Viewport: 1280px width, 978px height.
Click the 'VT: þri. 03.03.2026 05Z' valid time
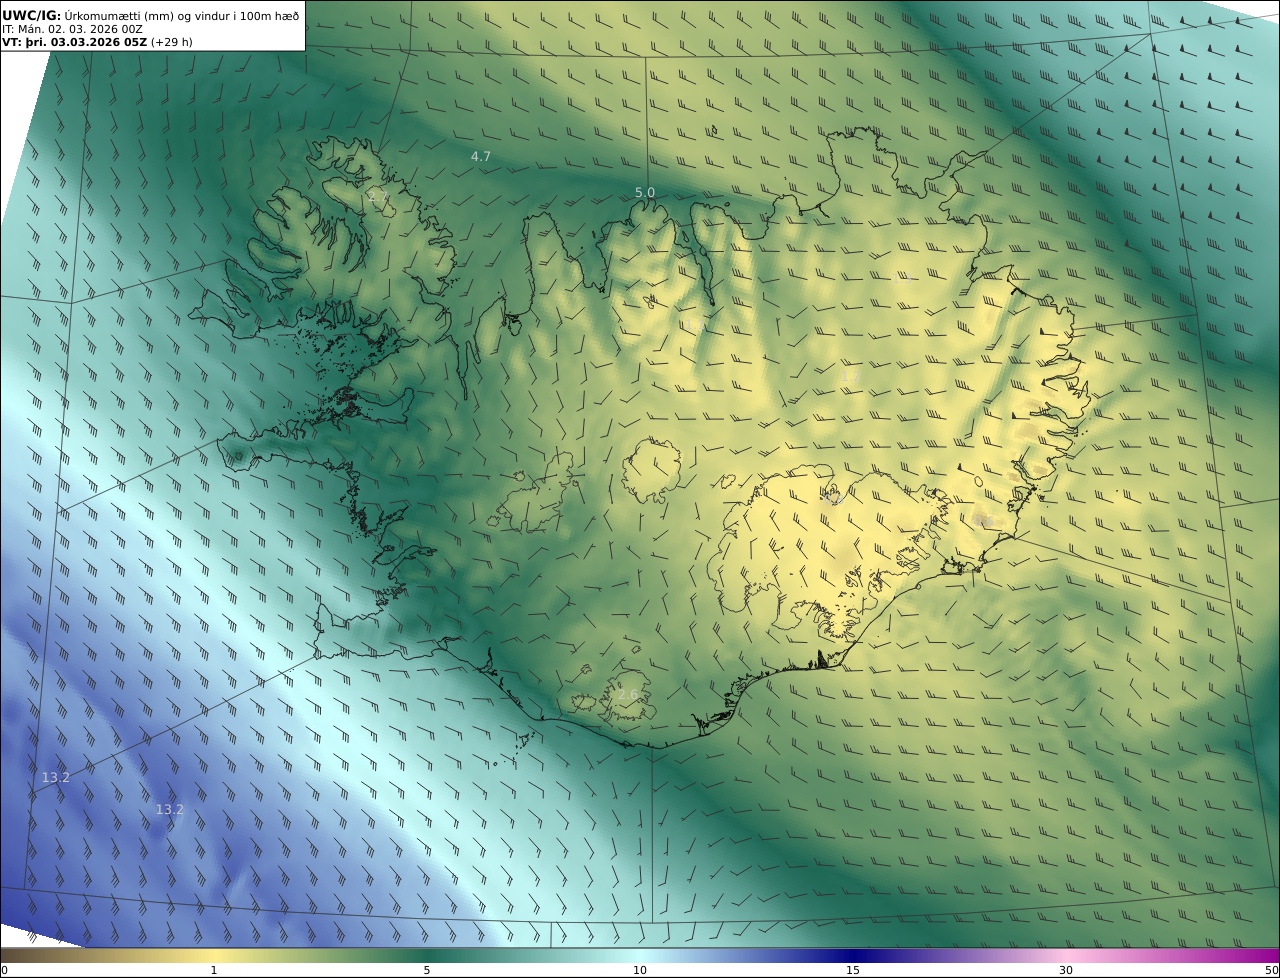75,43
